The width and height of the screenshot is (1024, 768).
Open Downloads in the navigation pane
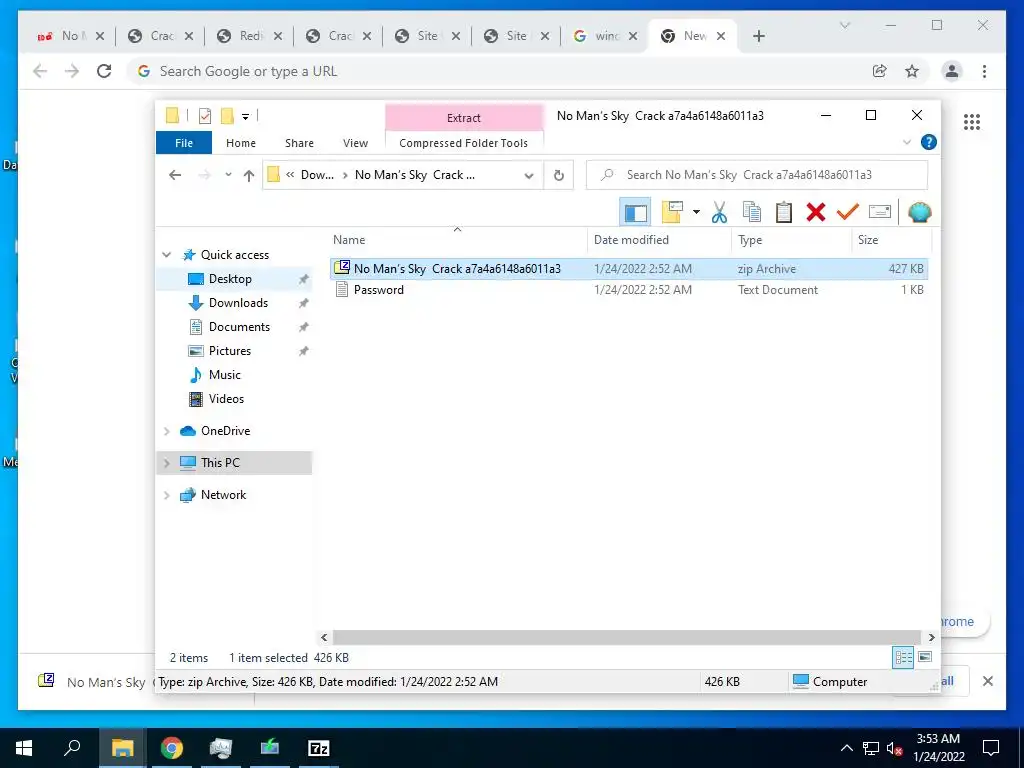click(238, 303)
